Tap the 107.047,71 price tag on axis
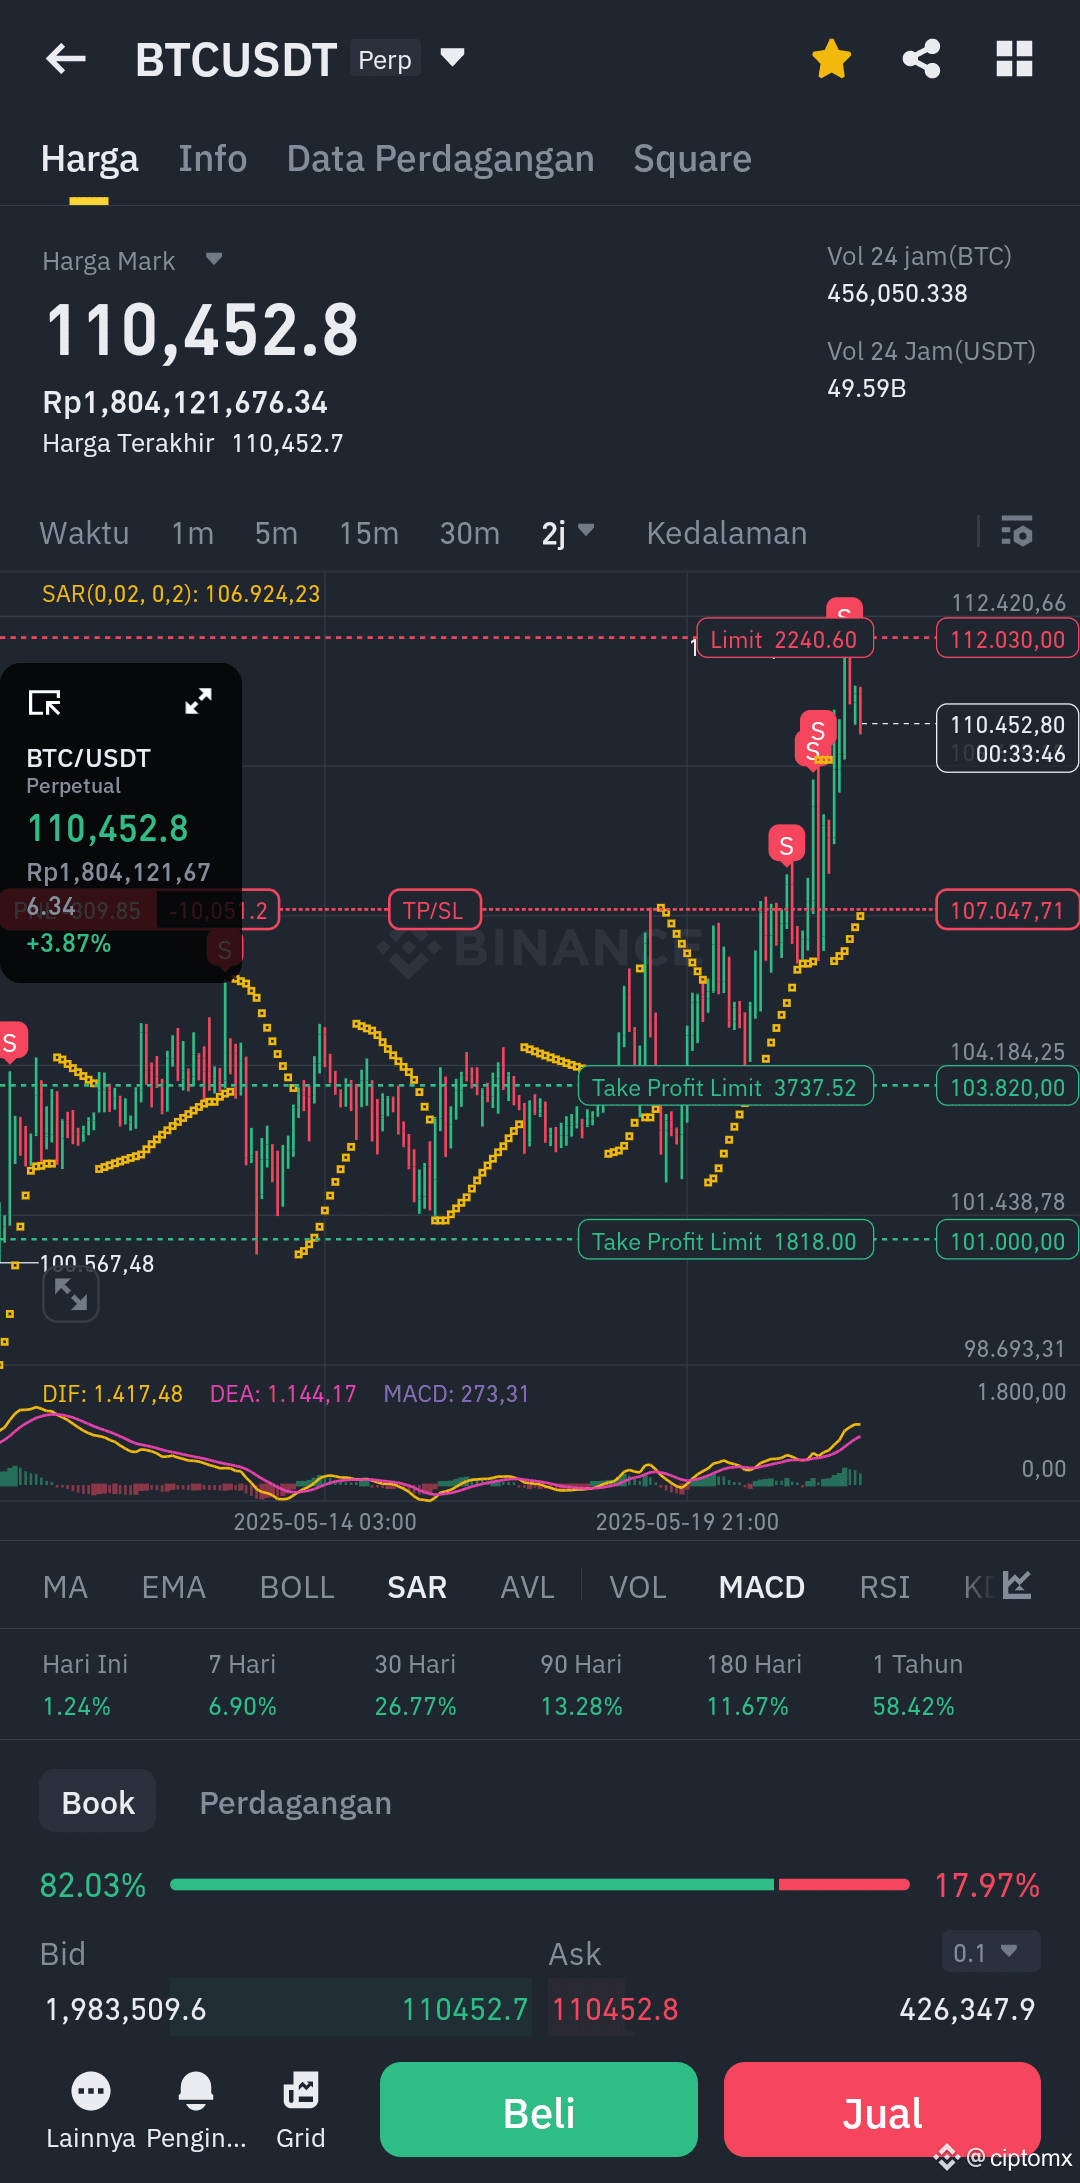Screen dimensions: 1080x2183 1007,910
